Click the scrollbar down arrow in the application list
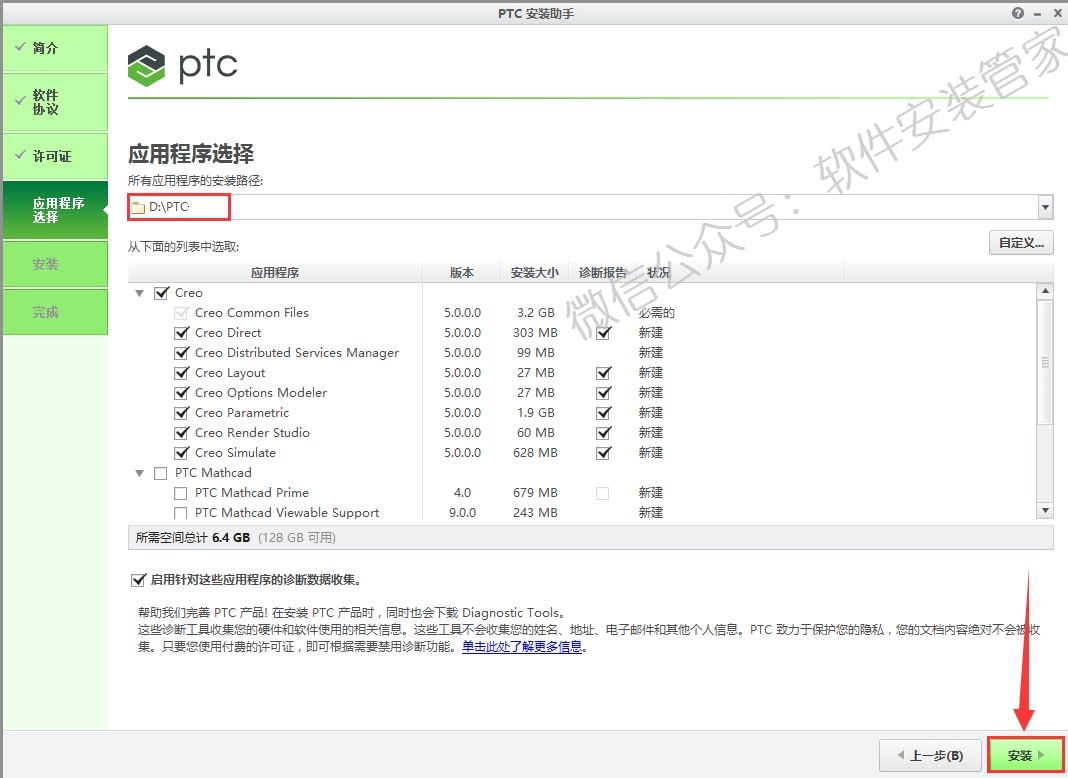The width and height of the screenshot is (1068, 778). point(1046,511)
